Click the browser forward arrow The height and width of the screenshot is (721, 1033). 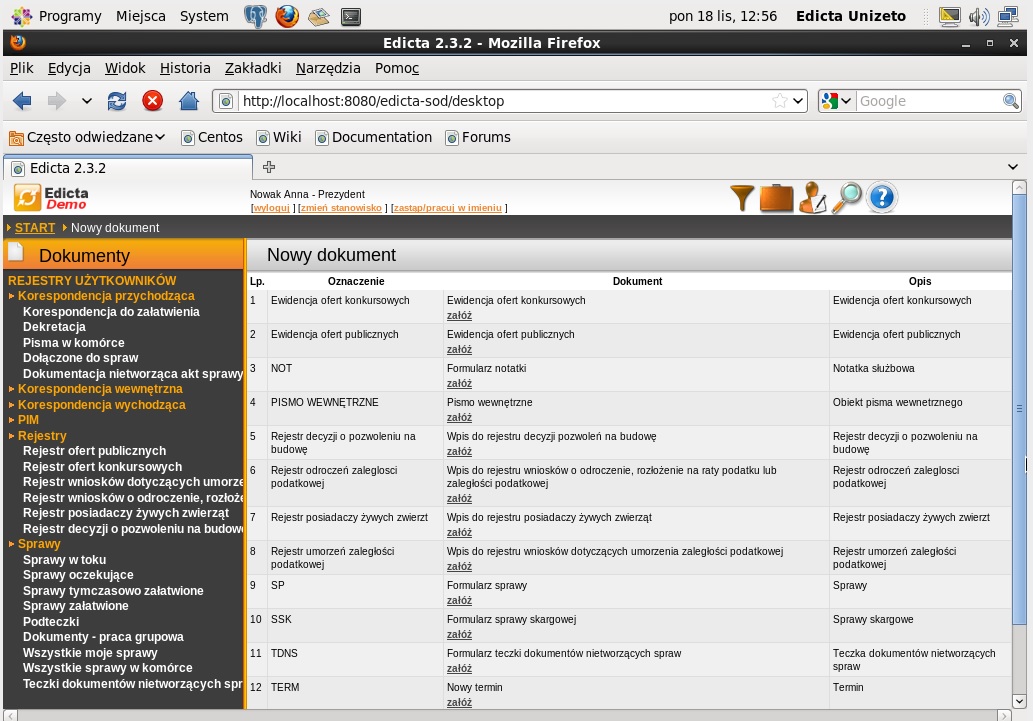click(x=57, y=101)
